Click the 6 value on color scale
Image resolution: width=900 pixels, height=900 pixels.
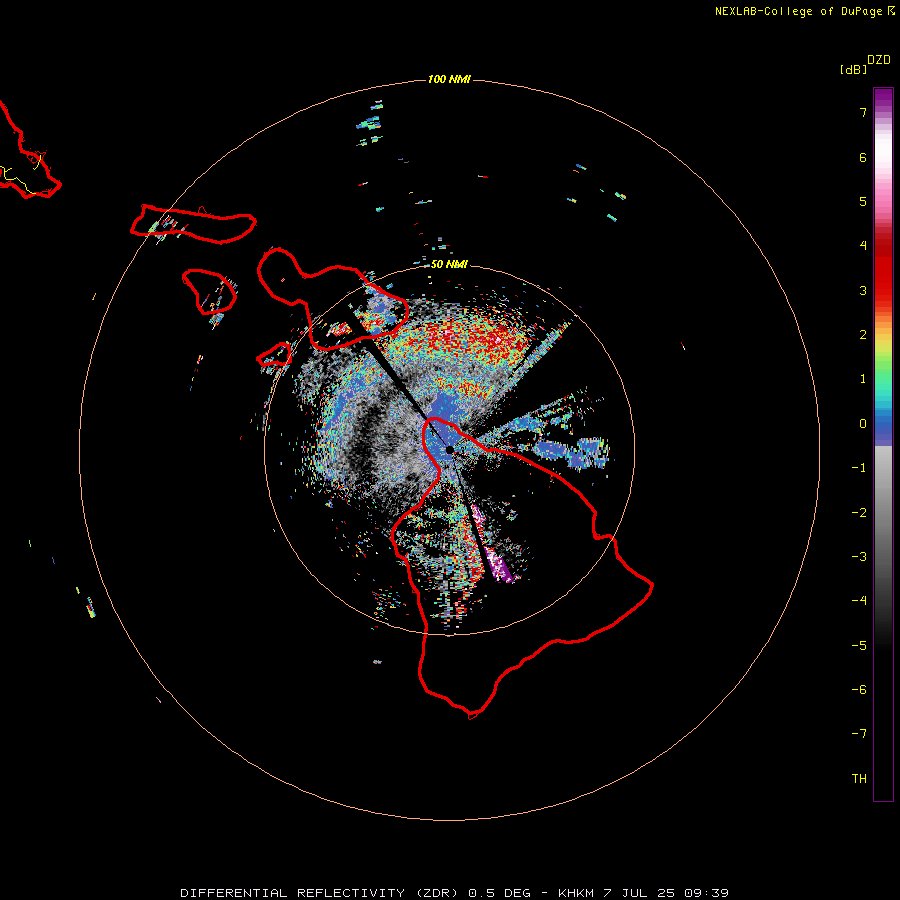tap(863, 157)
